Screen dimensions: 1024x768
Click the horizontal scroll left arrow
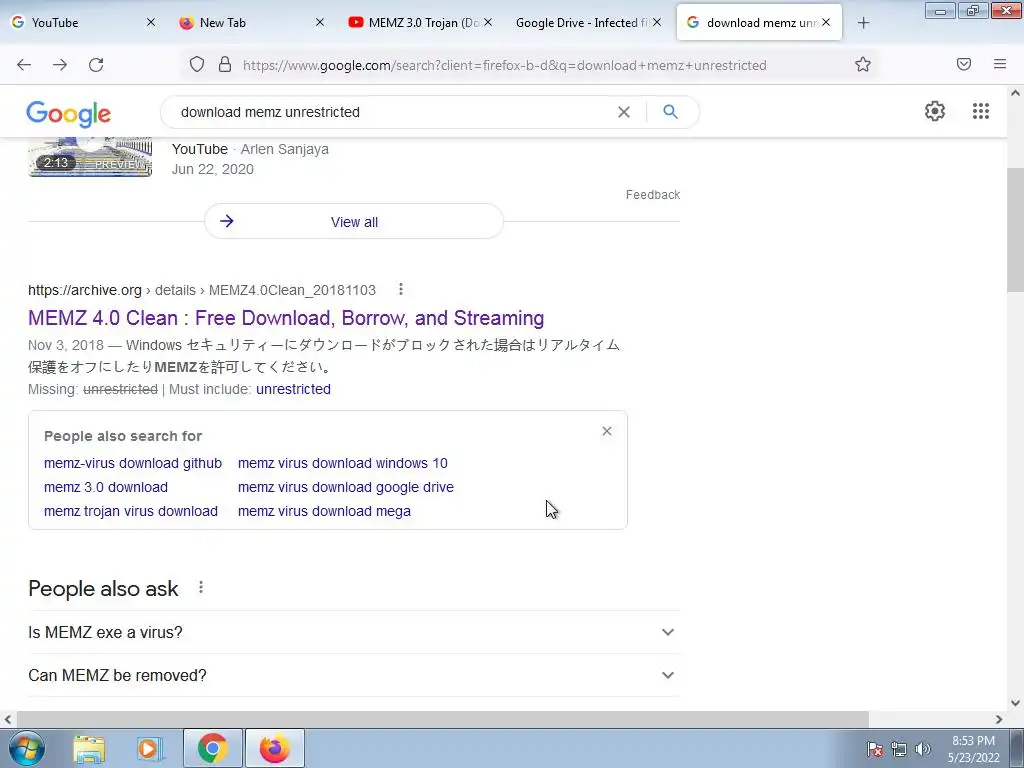click(7, 719)
